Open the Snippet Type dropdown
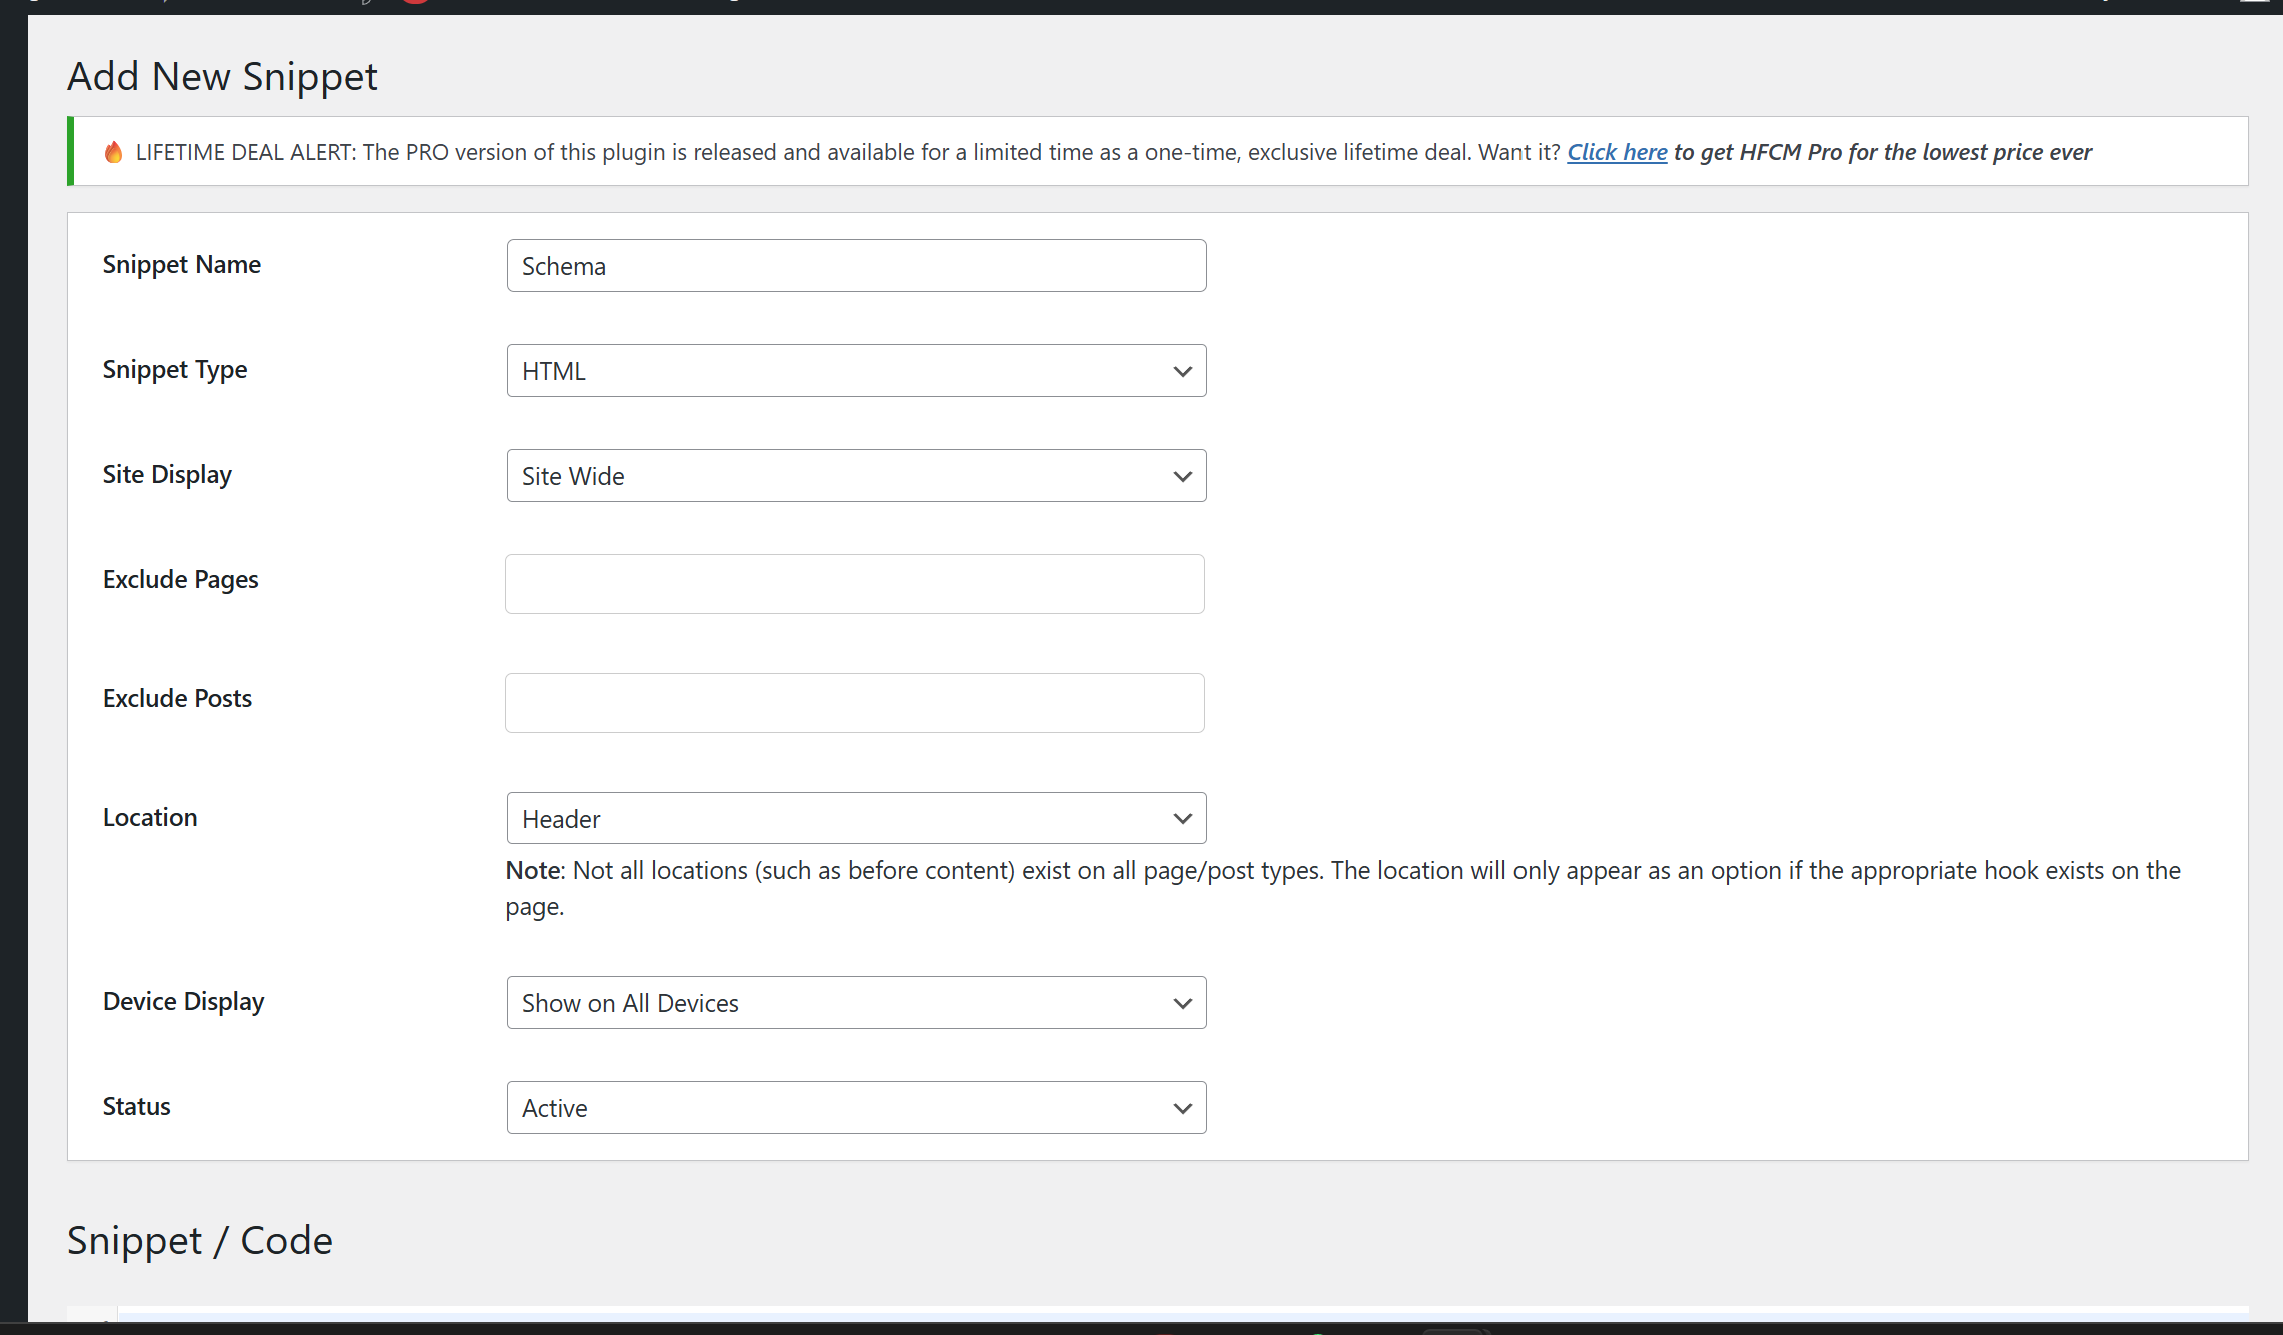The image size is (2283, 1335). 855,370
